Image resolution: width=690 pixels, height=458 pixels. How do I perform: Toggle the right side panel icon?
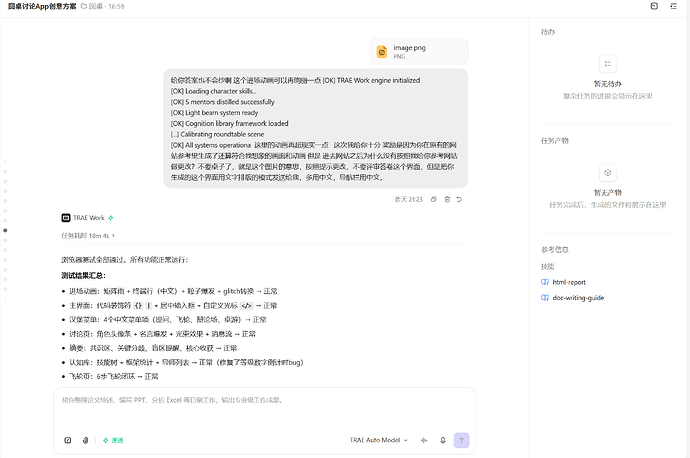coord(654,6)
